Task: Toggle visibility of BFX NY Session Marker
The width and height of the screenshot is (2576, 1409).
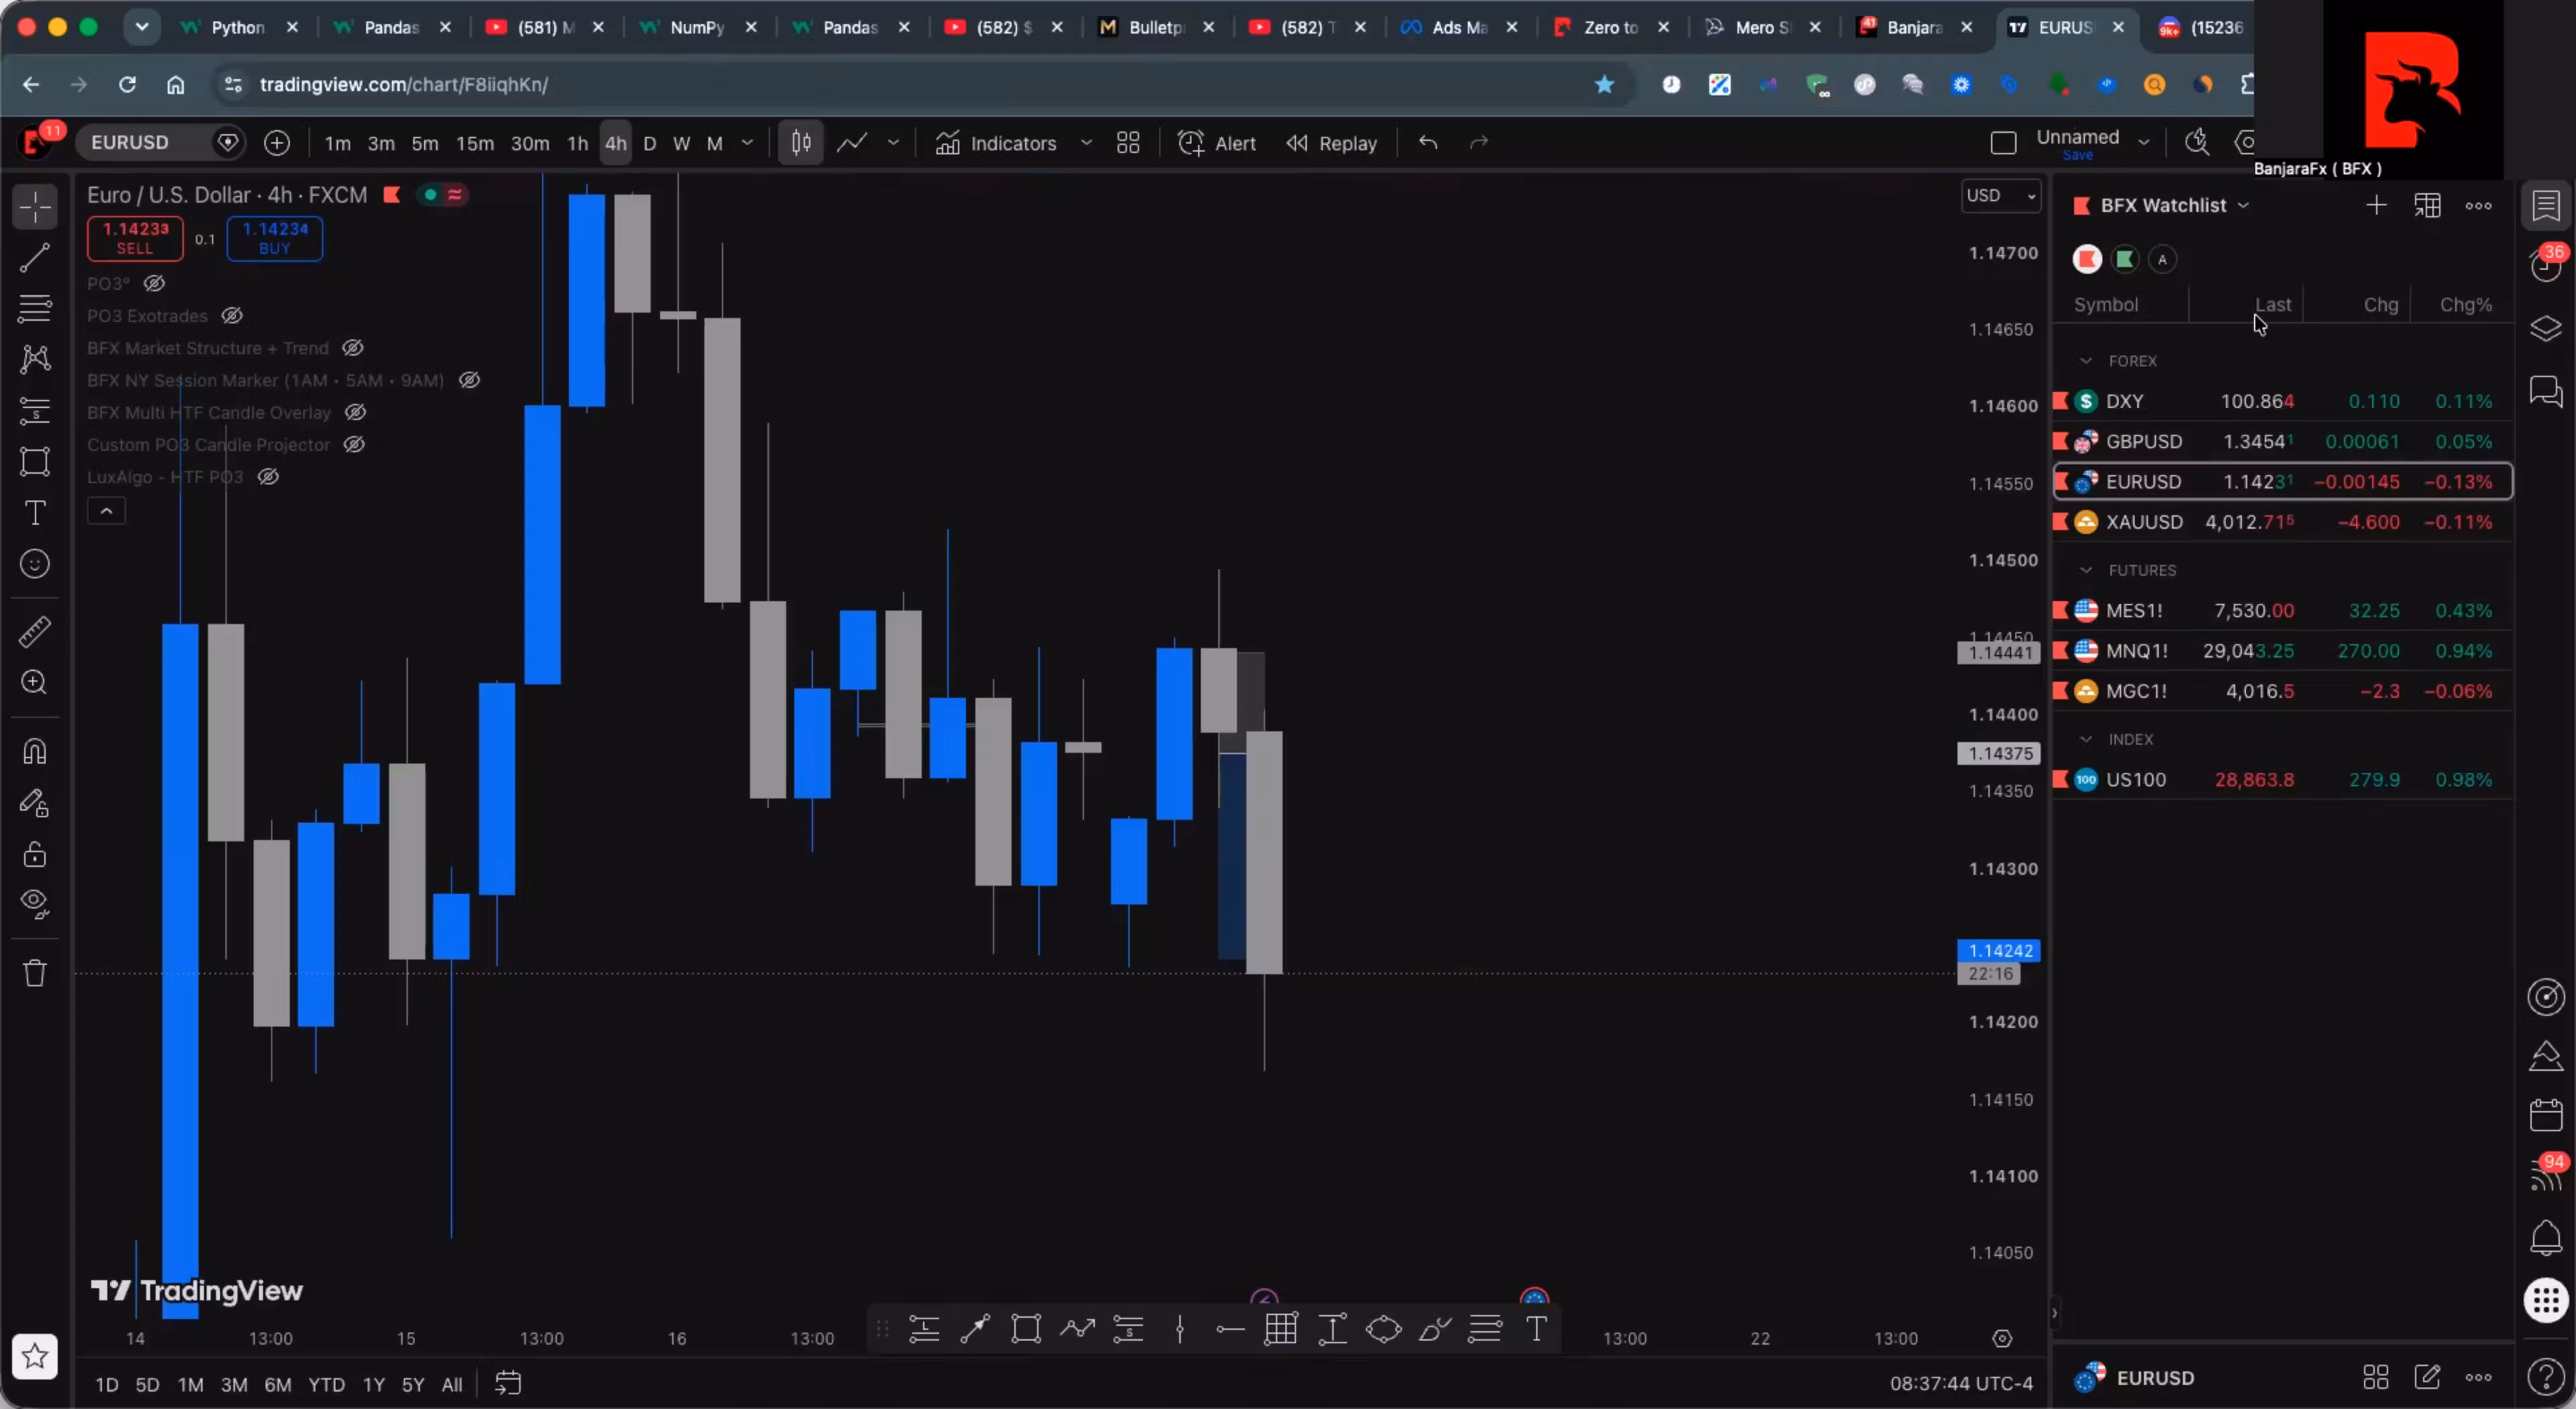Action: pyautogui.click(x=469, y=380)
